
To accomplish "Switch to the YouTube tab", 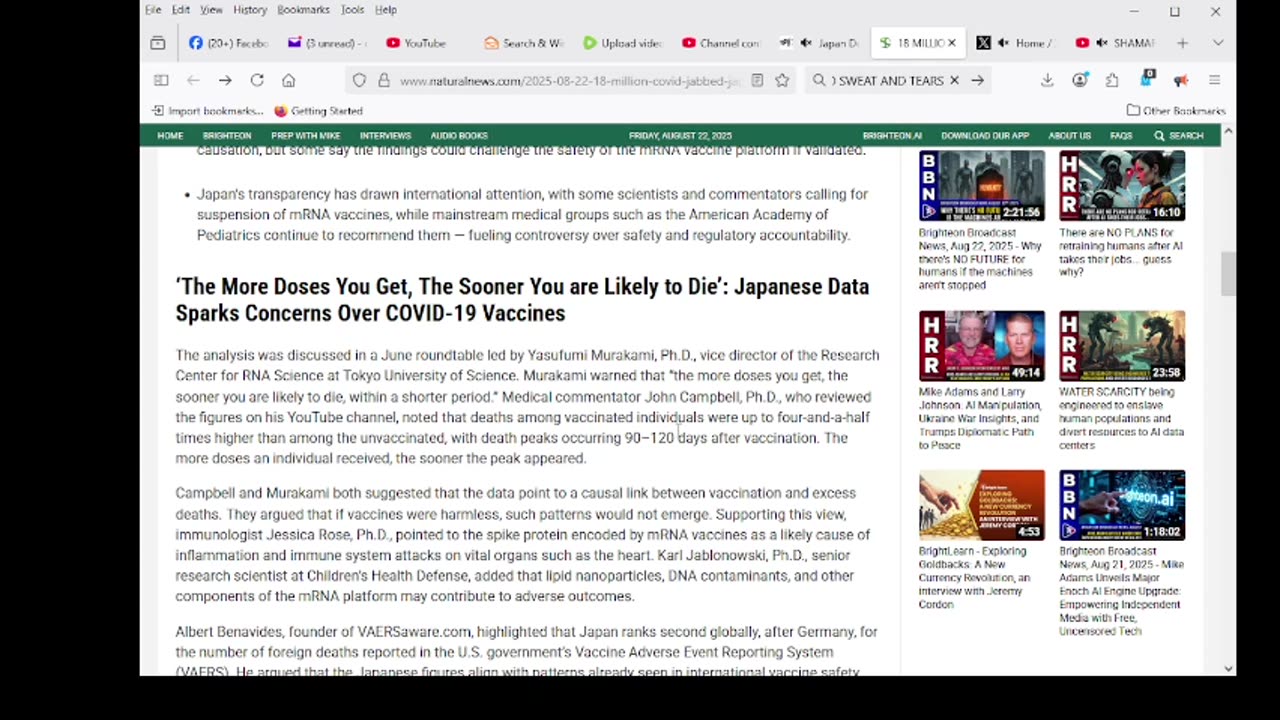I will [425, 43].
